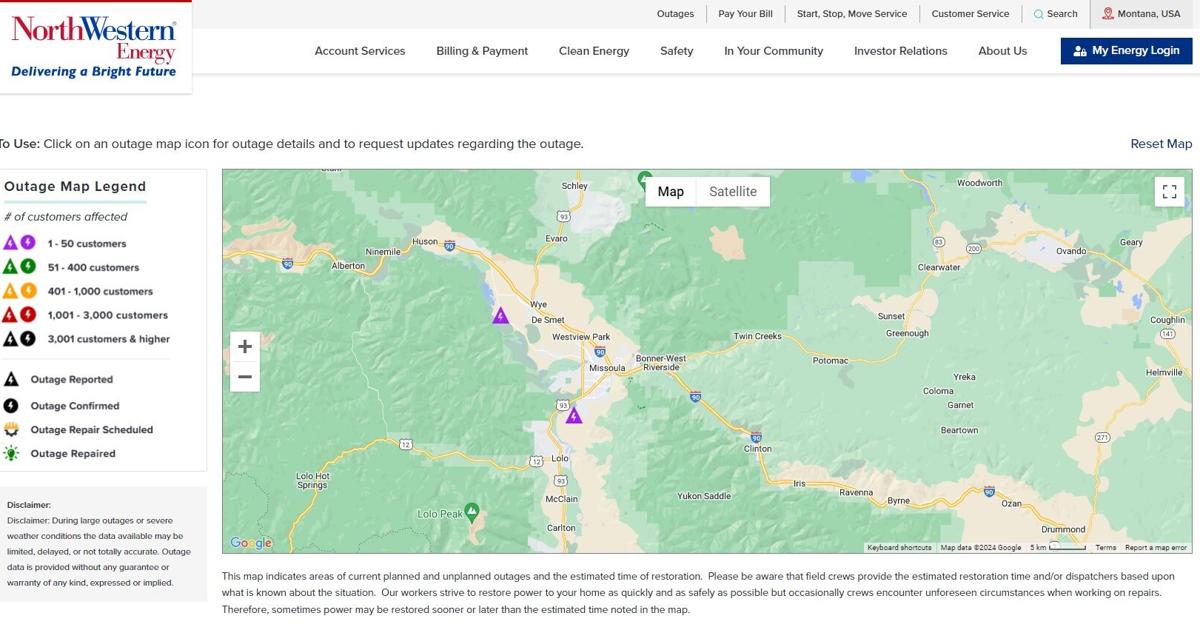This screenshot has width=1200, height=630.
Task: Open the Account Services menu
Action: pyautogui.click(x=360, y=51)
